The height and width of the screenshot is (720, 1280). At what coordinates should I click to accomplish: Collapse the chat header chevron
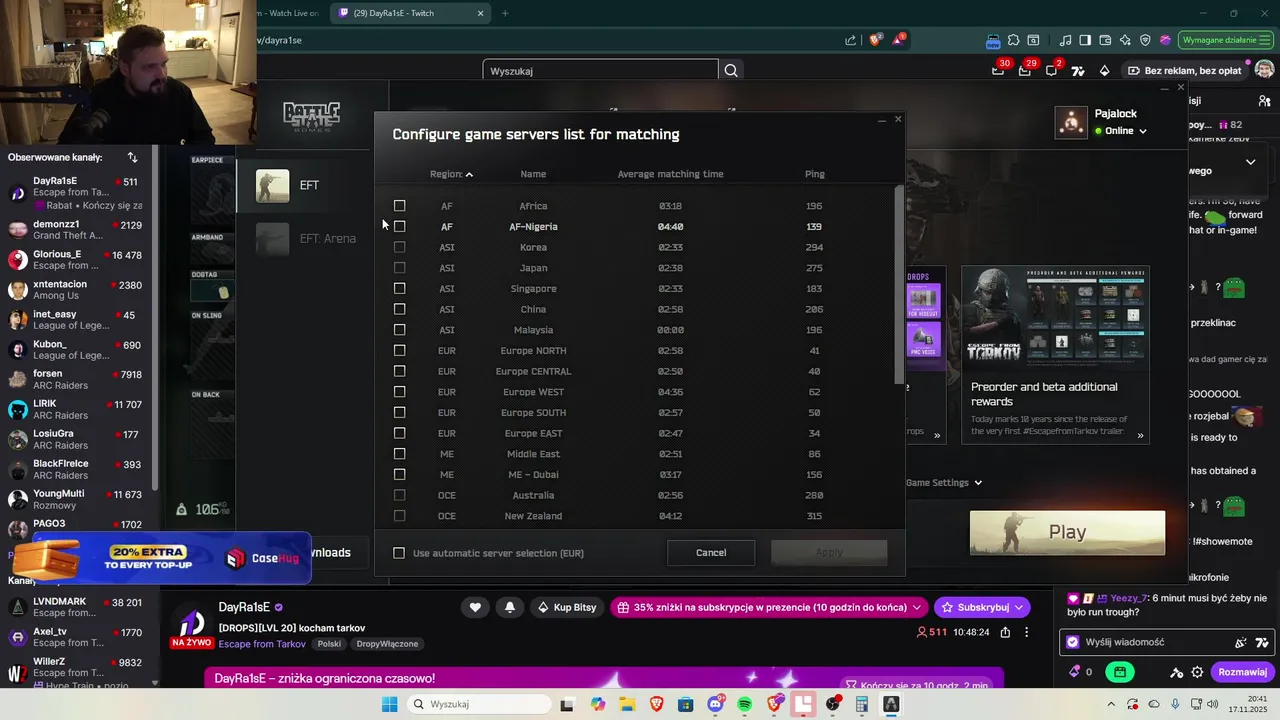coord(1250,162)
